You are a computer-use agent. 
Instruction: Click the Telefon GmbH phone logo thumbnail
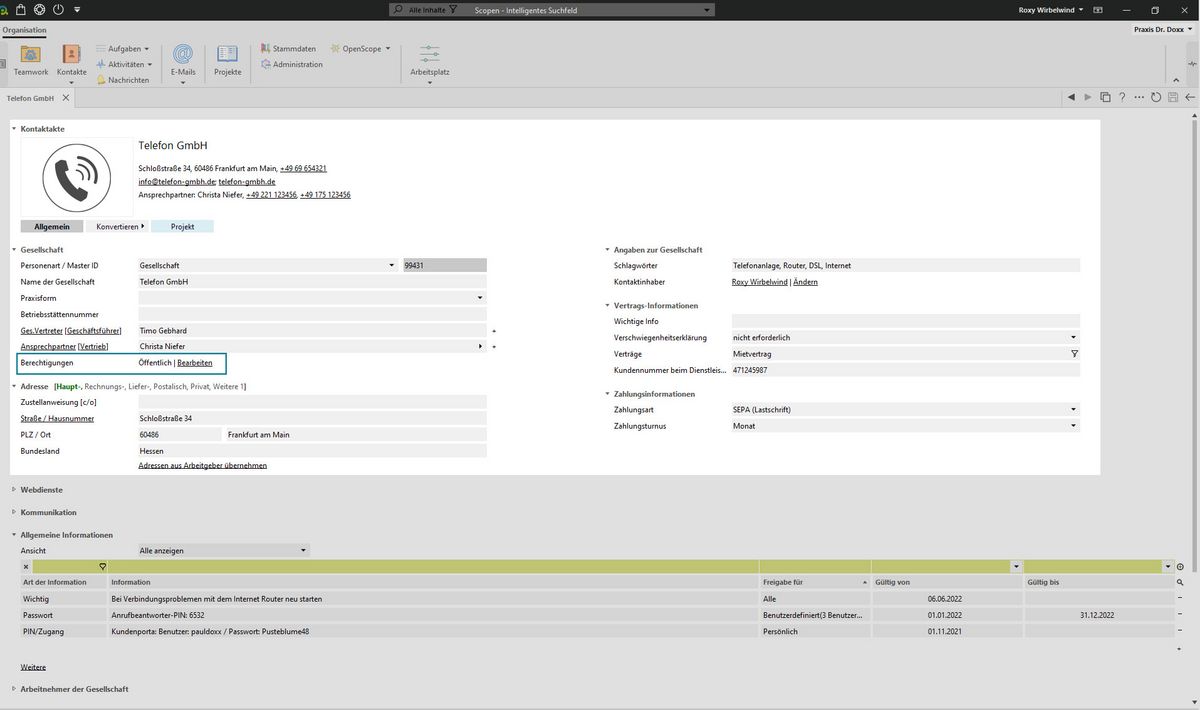click(x=76, y=176)
